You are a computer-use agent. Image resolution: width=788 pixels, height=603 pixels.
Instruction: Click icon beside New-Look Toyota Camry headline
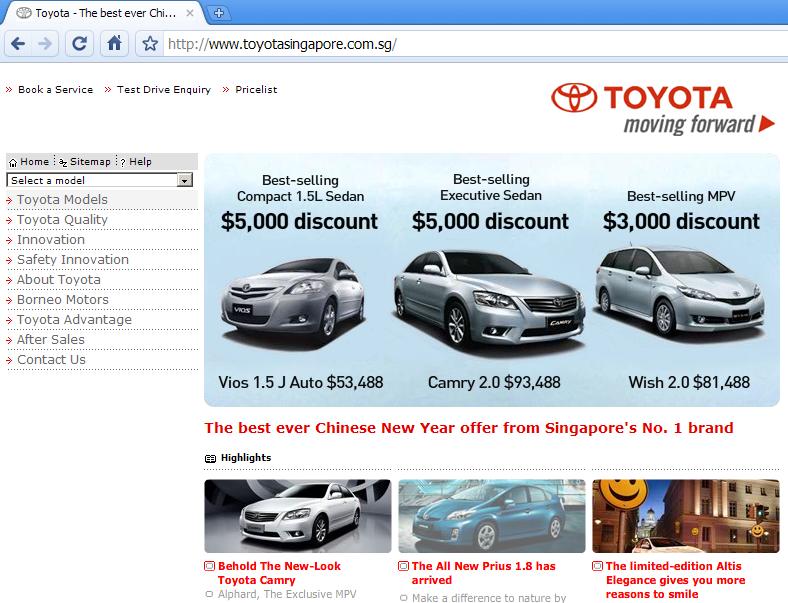[210, 566]
